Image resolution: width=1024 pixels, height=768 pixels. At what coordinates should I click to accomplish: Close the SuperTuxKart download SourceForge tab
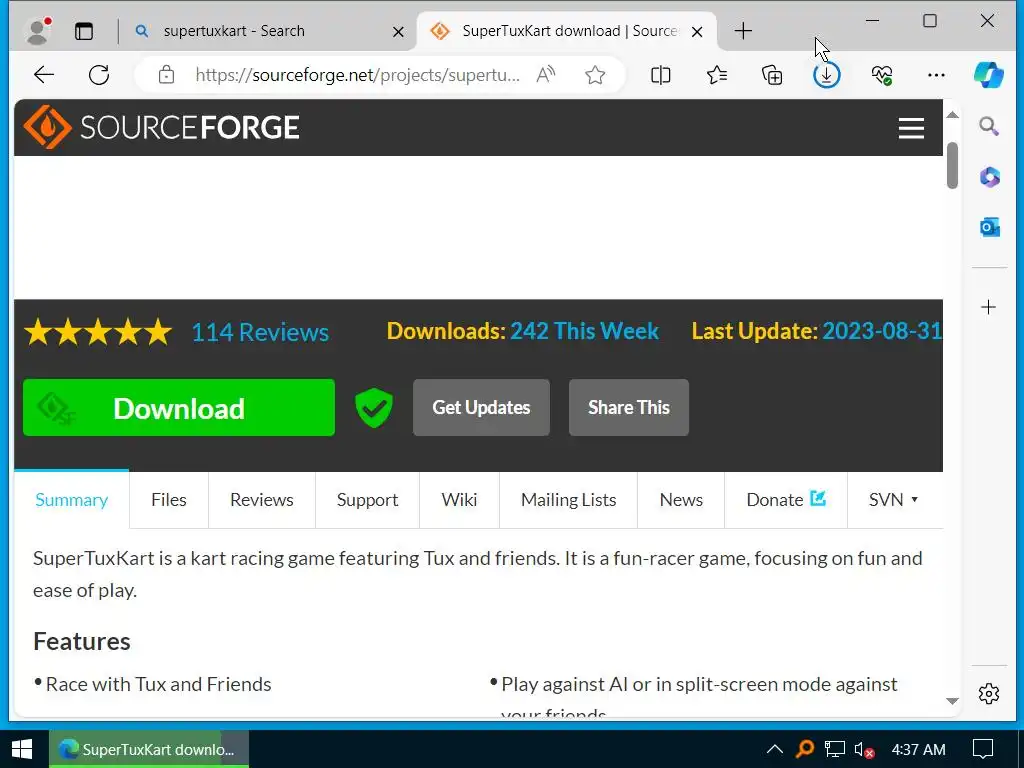697,31
